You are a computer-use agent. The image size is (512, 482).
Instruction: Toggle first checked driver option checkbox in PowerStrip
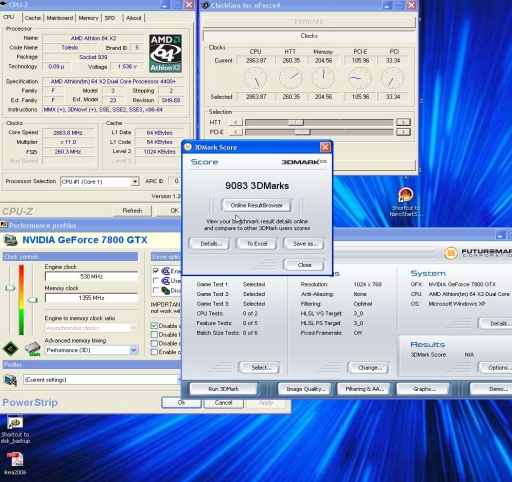pos(155,271)
